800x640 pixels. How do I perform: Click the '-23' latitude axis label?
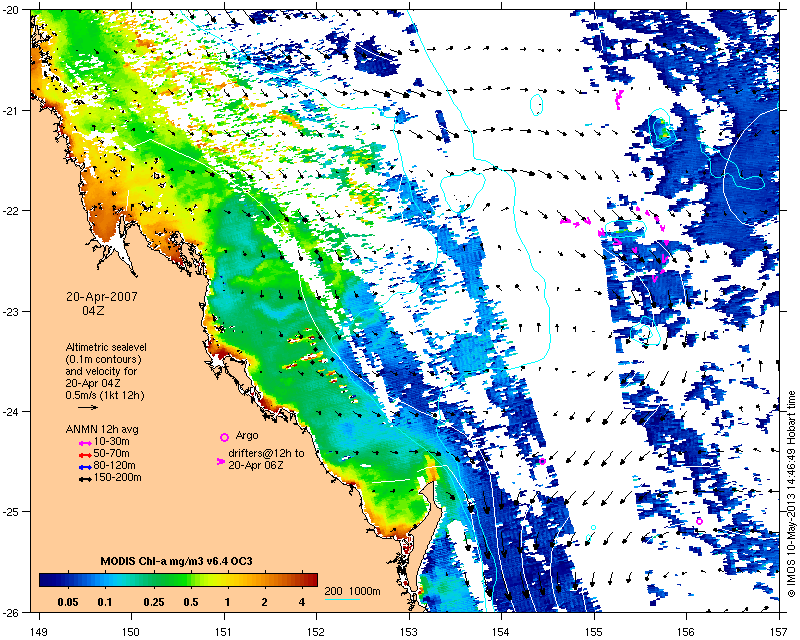(x=10, y=311)
